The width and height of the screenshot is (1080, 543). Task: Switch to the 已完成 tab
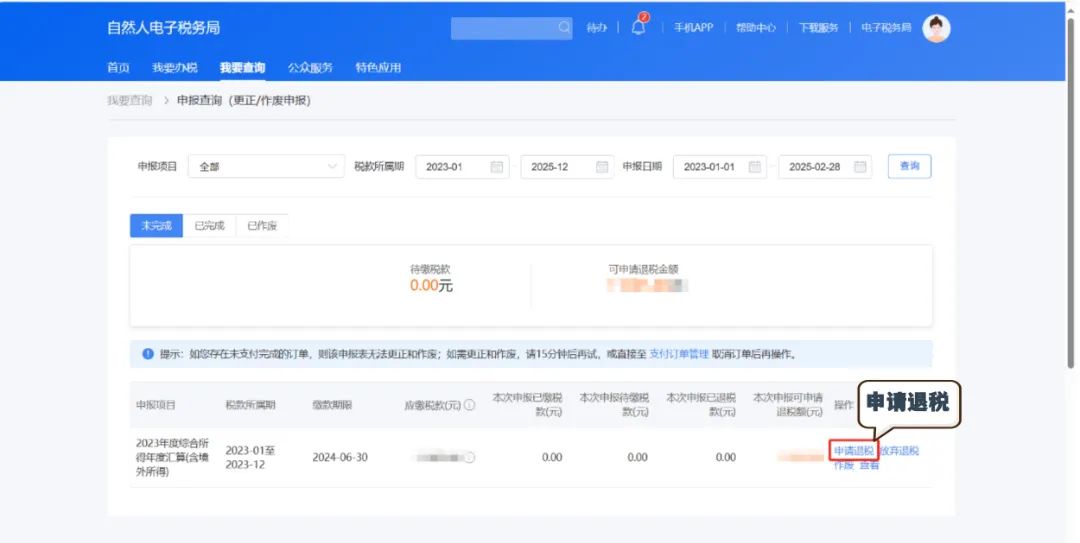pos(209,226)
